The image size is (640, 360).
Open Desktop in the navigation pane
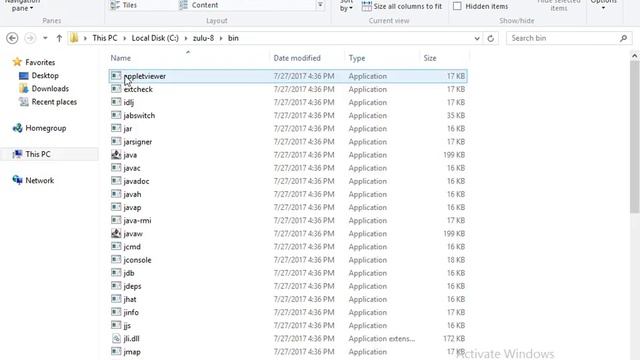45,76
